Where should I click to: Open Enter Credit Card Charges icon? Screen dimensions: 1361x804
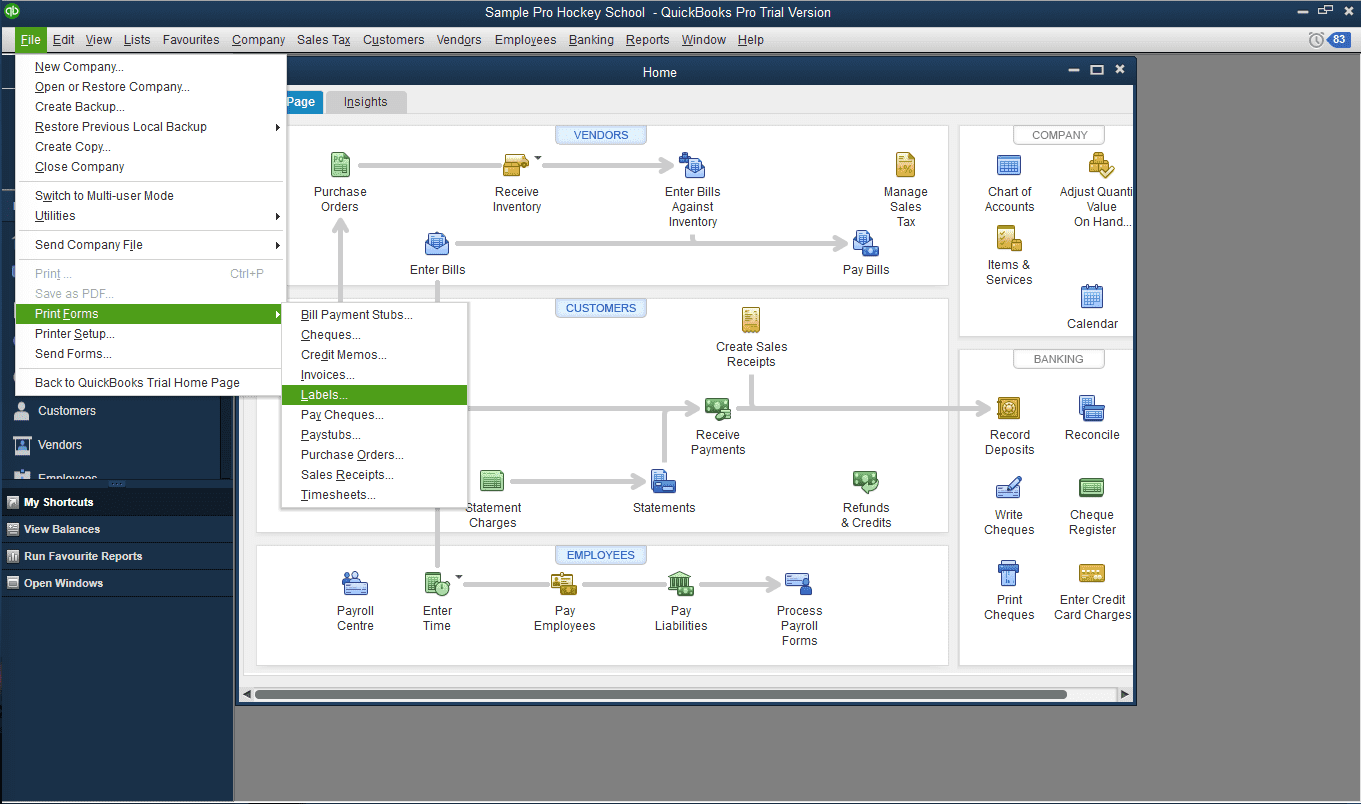point(1091,573)
